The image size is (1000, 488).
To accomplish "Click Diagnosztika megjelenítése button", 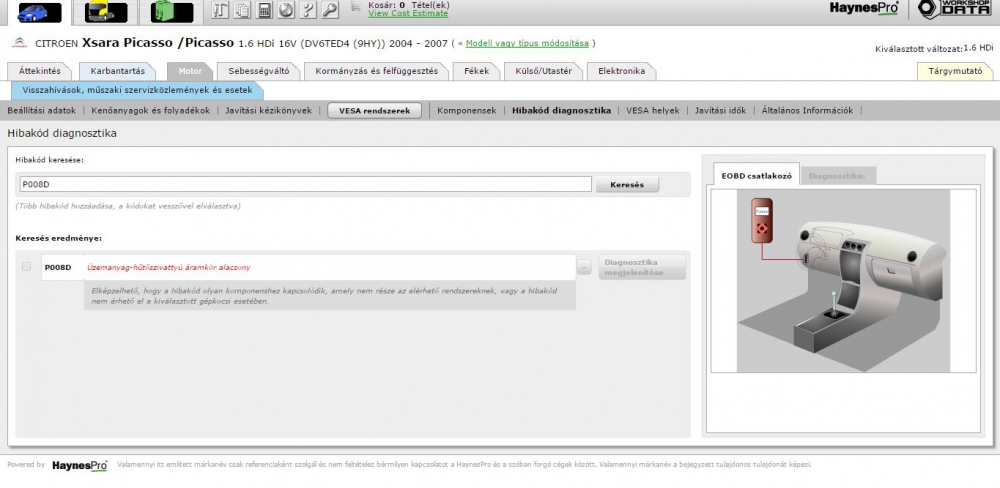I will (642, 267).
